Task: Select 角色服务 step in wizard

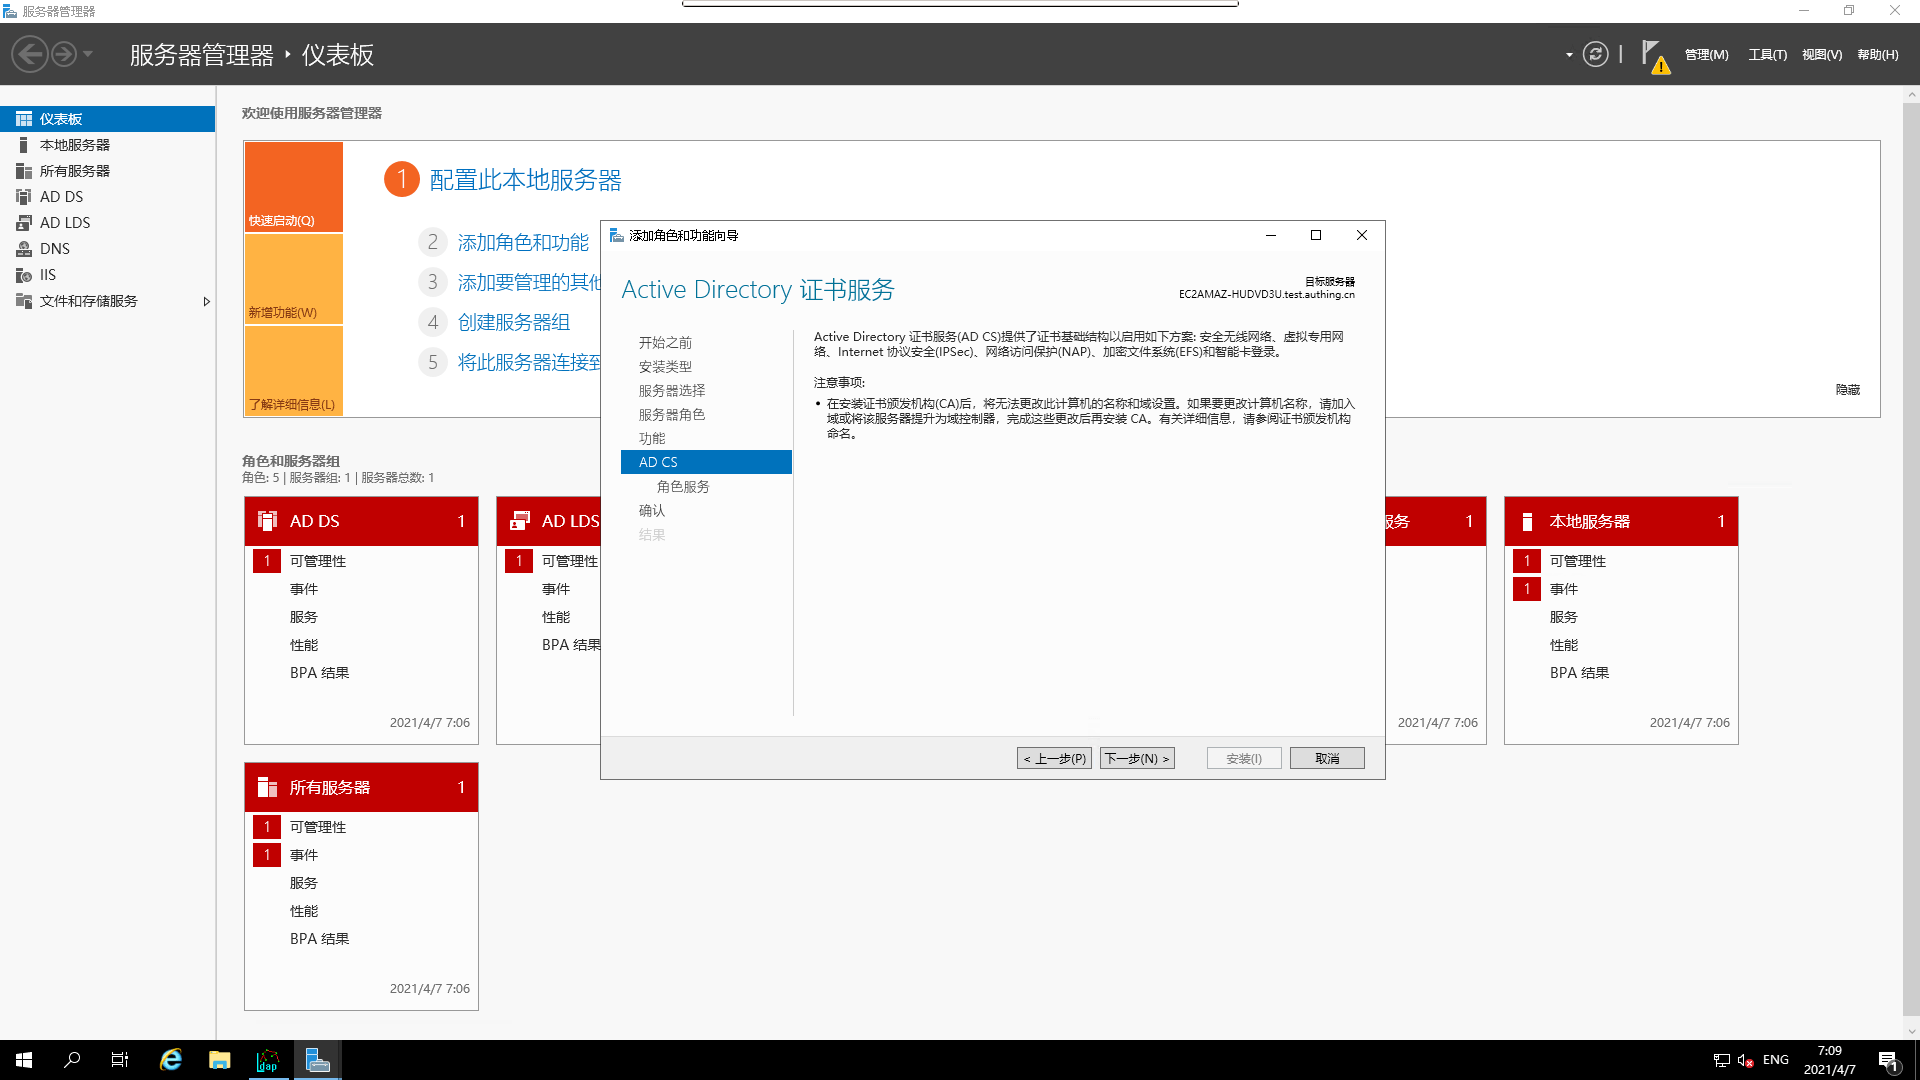Action: click(x=683, y=487)
